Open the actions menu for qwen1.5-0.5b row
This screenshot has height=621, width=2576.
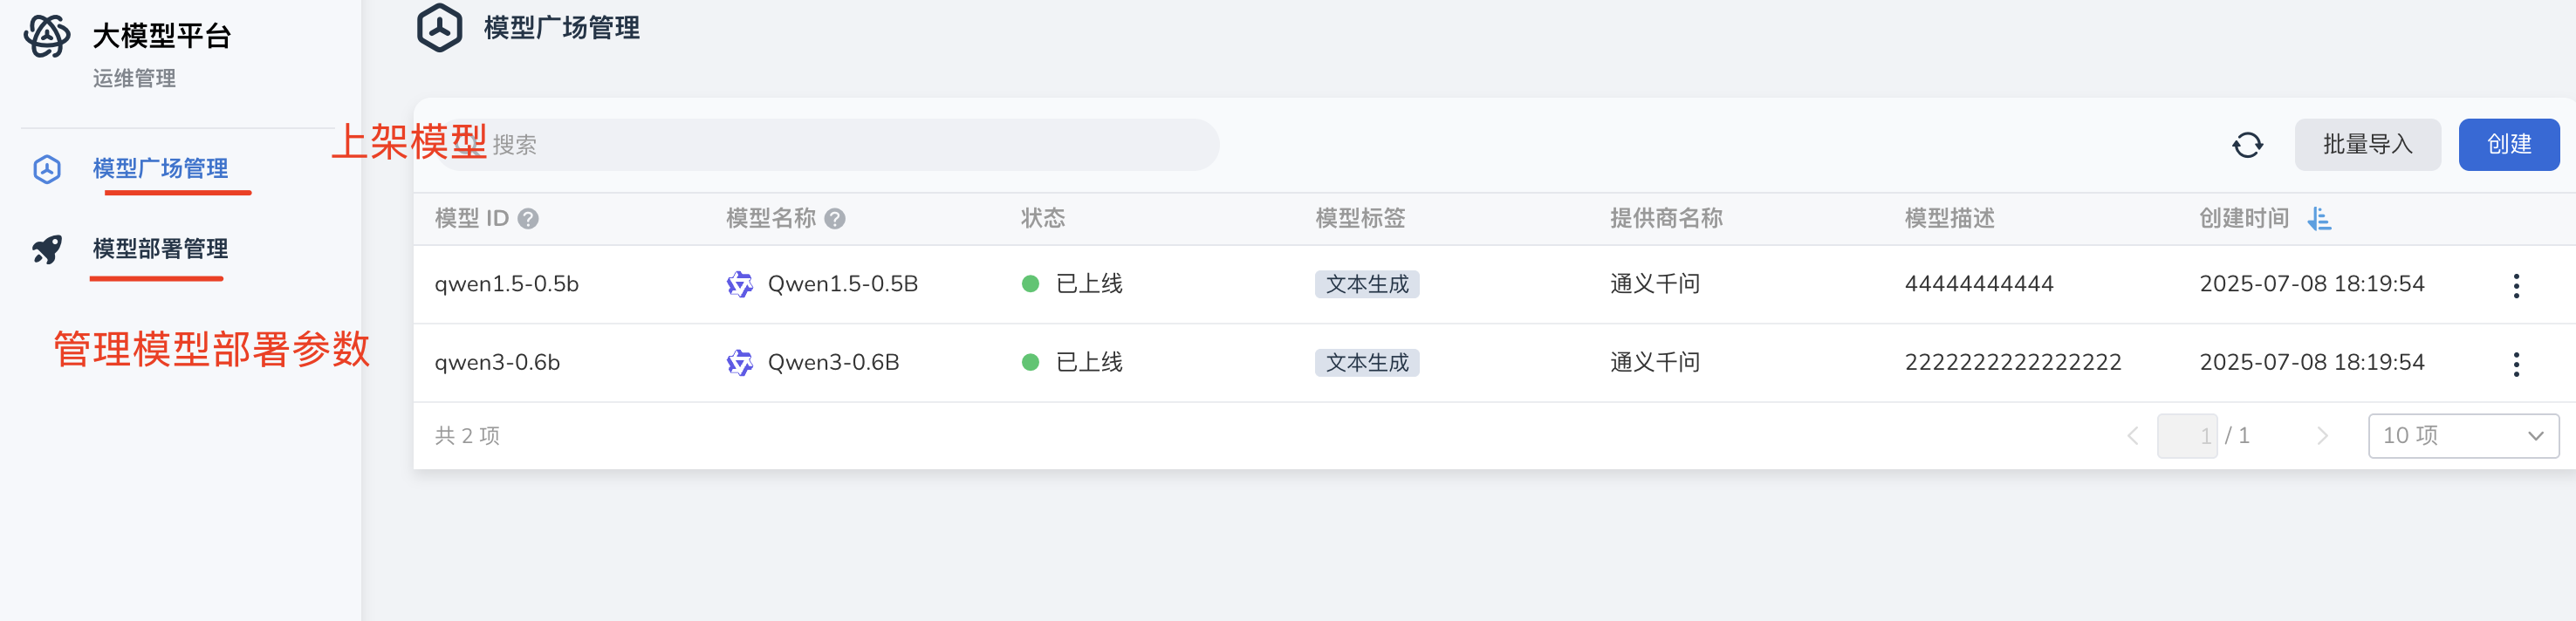(x=2516, y=284)
